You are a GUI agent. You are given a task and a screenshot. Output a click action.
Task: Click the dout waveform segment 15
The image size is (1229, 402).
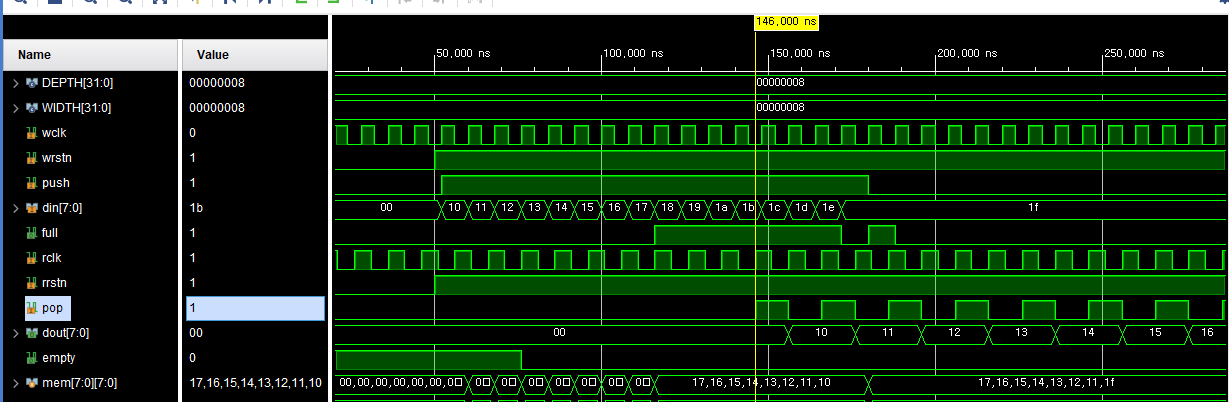[1155, 333]
